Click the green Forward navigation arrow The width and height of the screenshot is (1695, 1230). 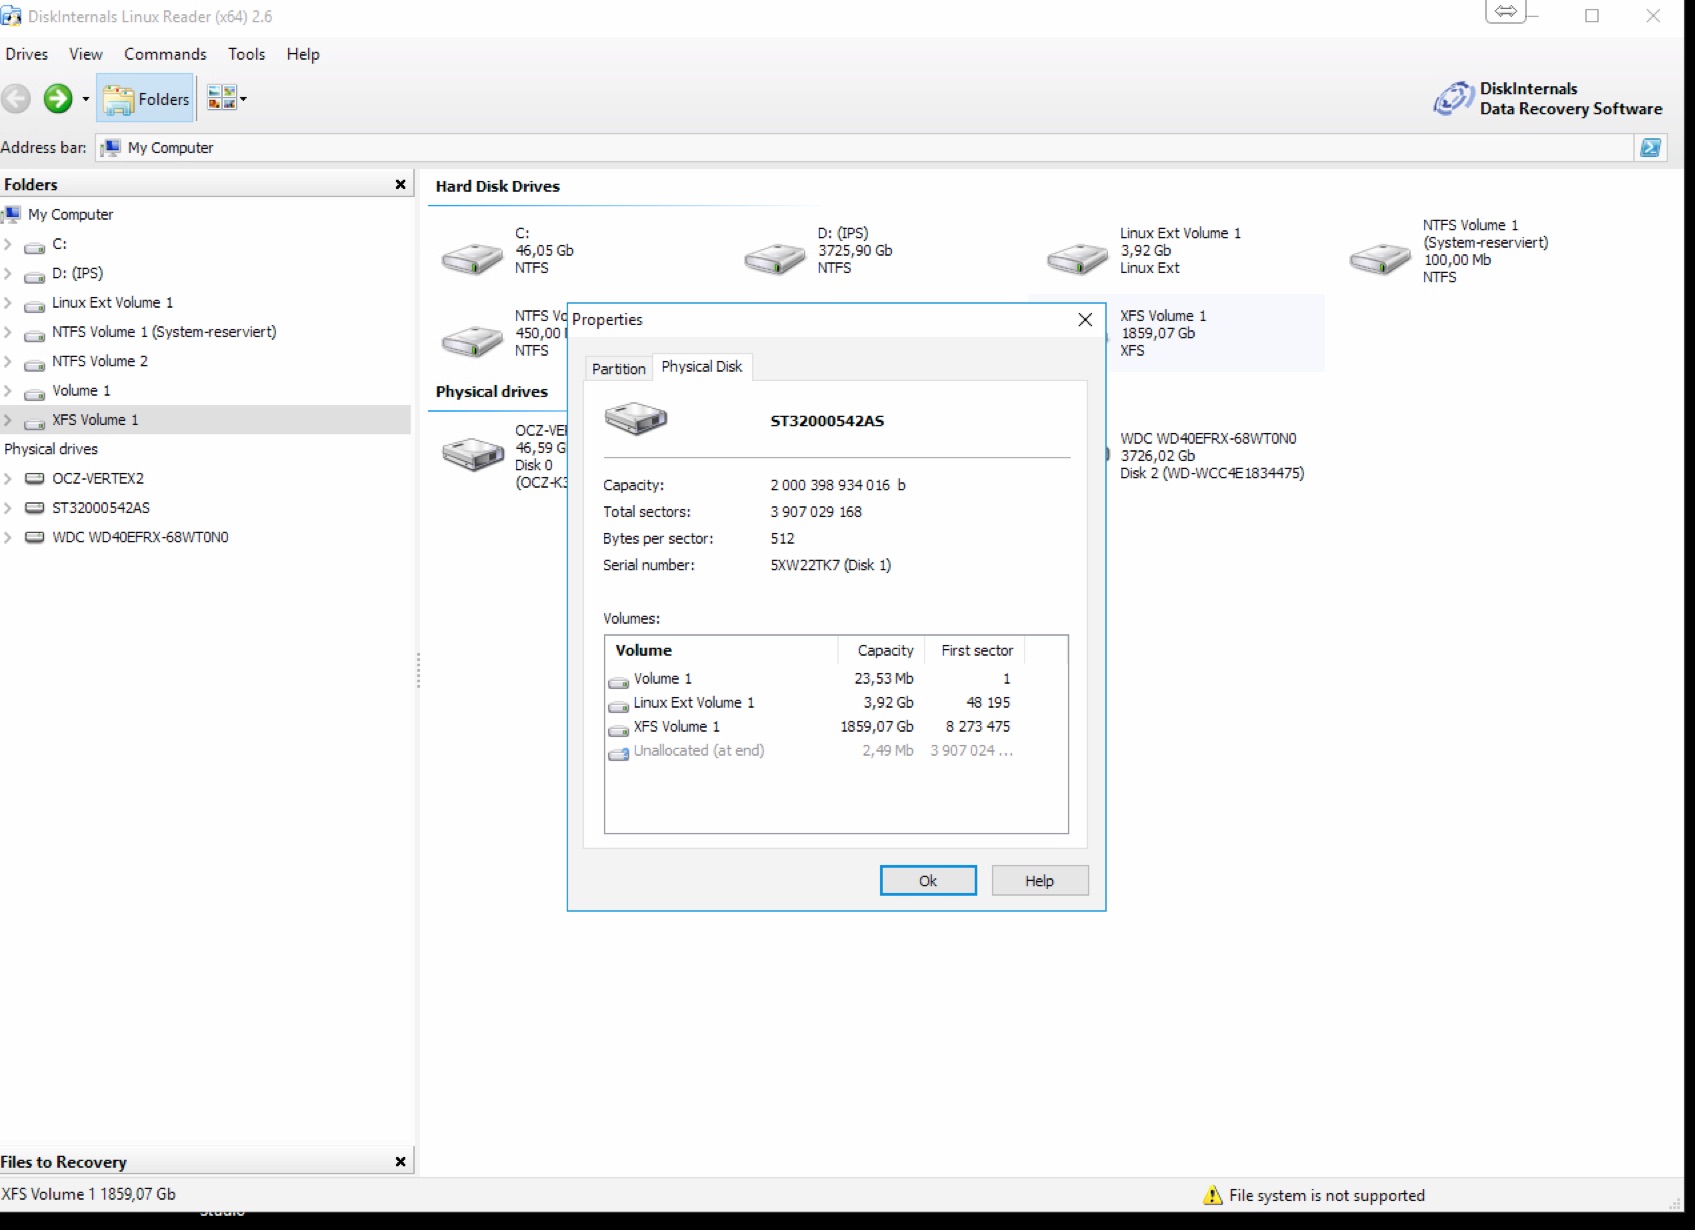click(58, 98)
